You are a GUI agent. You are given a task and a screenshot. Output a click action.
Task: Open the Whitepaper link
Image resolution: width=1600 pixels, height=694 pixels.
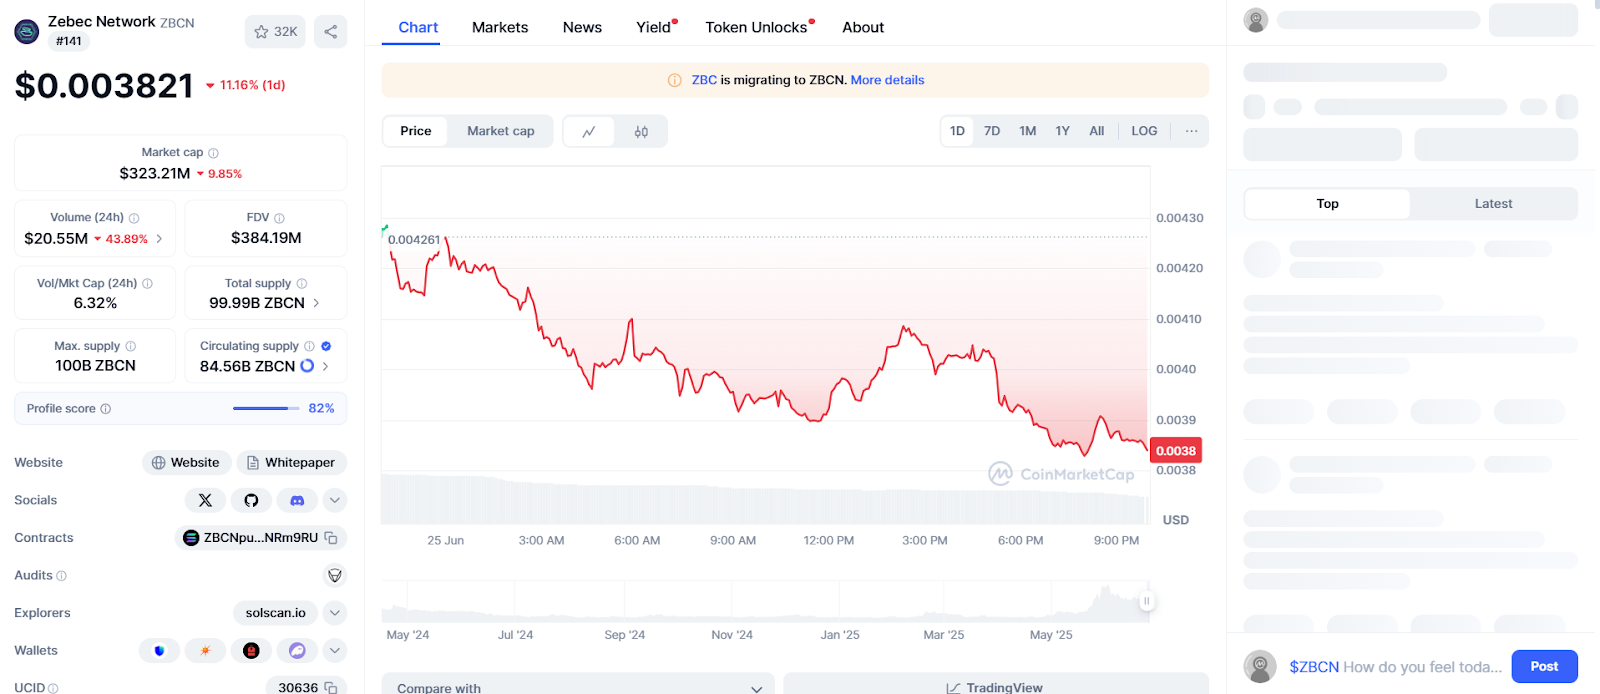[x=291, y=463]
